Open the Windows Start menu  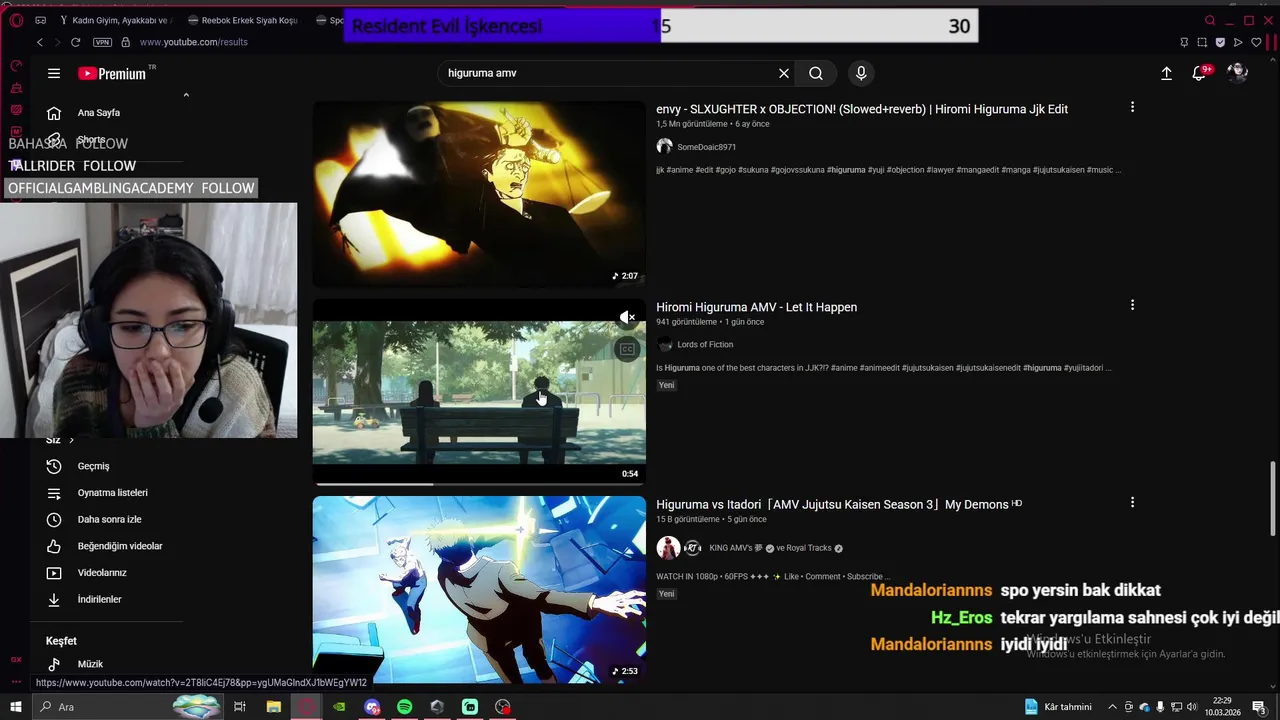[x=15, y=707]
